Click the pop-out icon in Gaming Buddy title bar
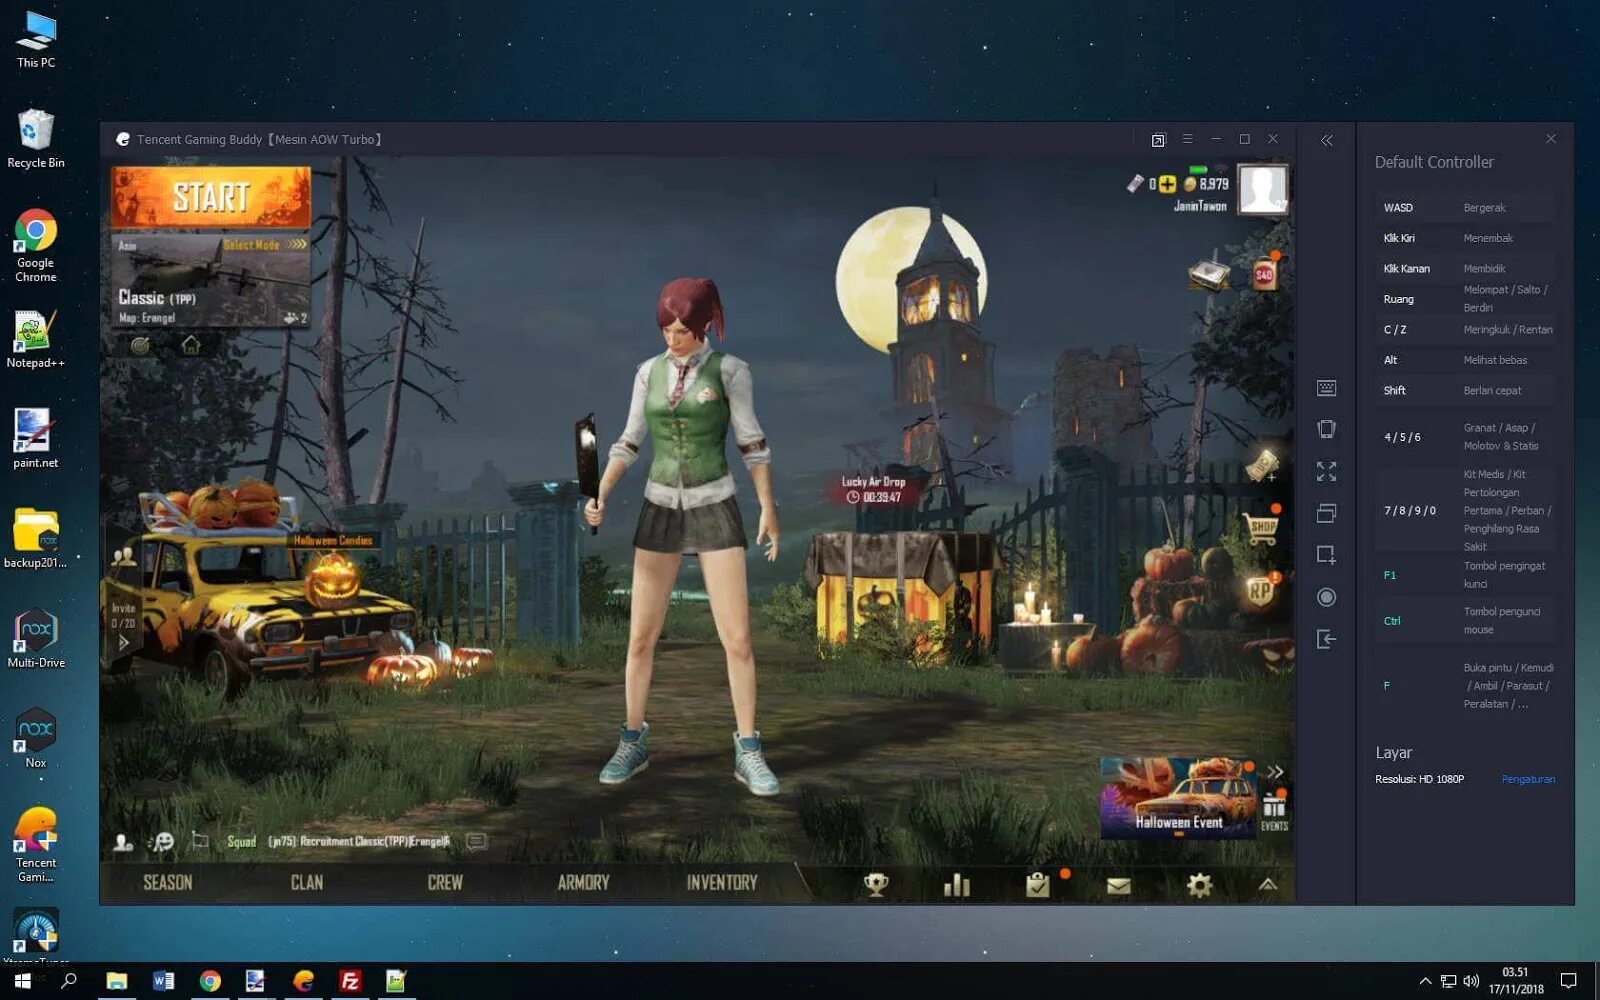This screenshot has width=1600, height=1000. tap(1158, 140)
